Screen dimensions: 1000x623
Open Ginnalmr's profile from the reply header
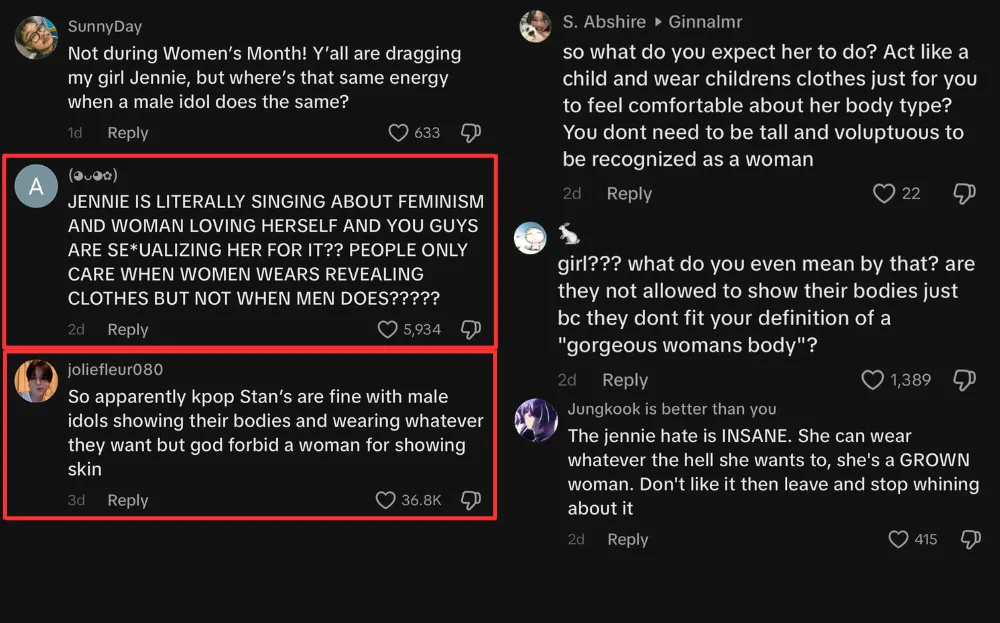[x=705, y=21]
